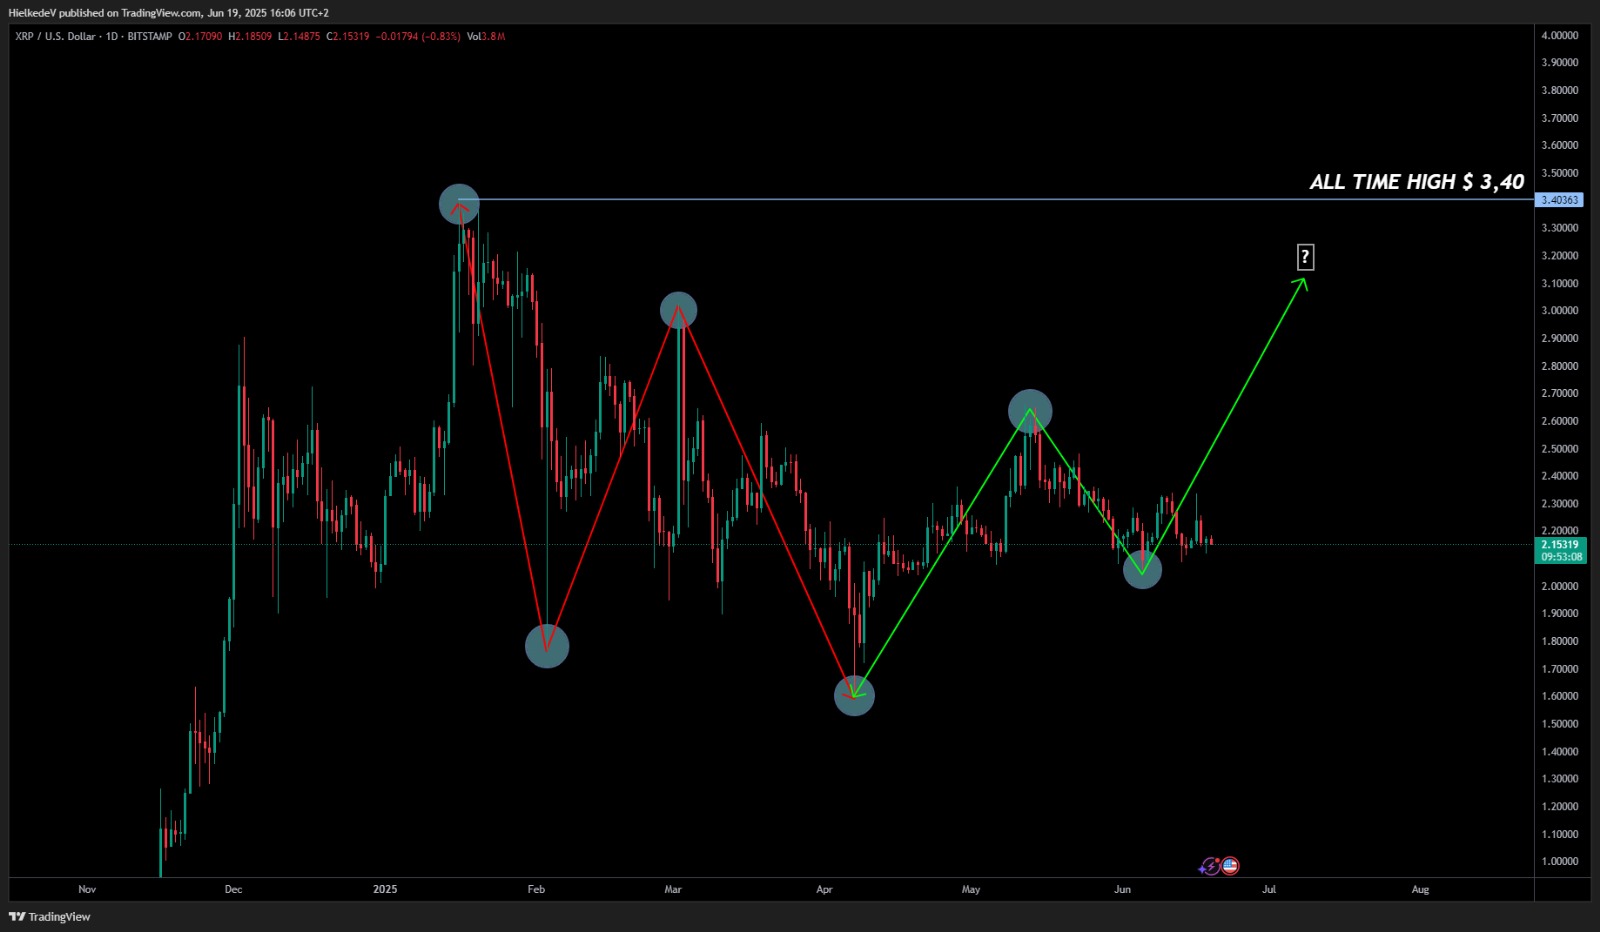The width and height of the screenshot is (1600, 932).
Task: Click the BITSTAMP exchange label
Action: click(150, 36)
